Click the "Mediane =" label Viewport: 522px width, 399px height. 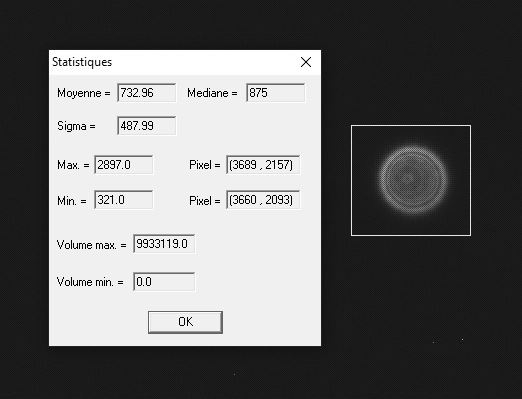click(x=212, y=93)
